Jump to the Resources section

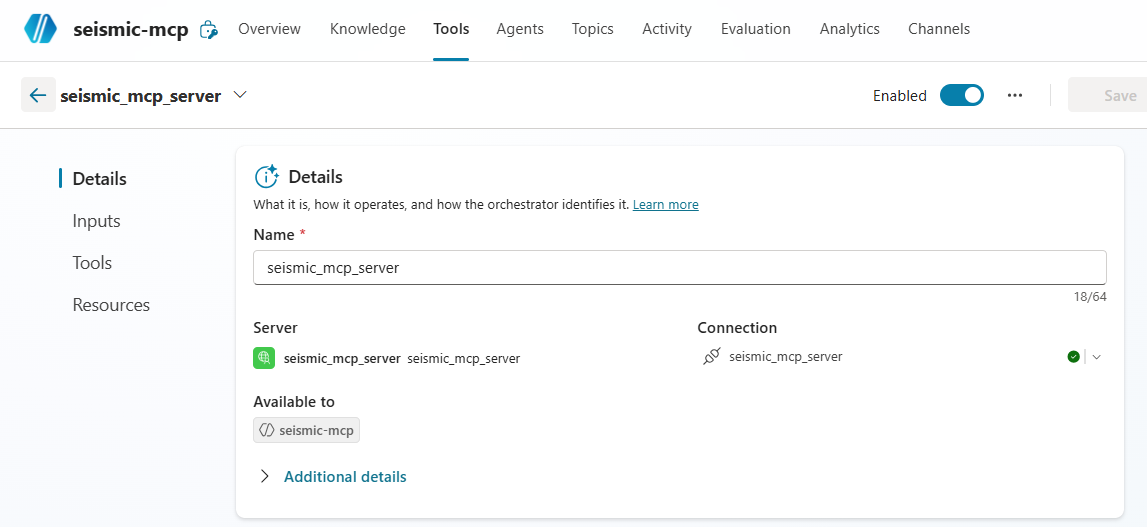coord(111,305)
